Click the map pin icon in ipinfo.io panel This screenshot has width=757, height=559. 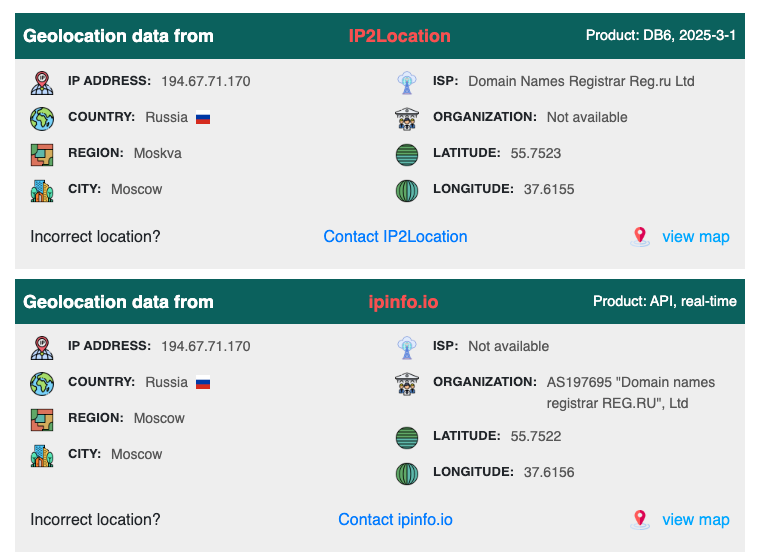pyautogui.click(x=640, y=520)
